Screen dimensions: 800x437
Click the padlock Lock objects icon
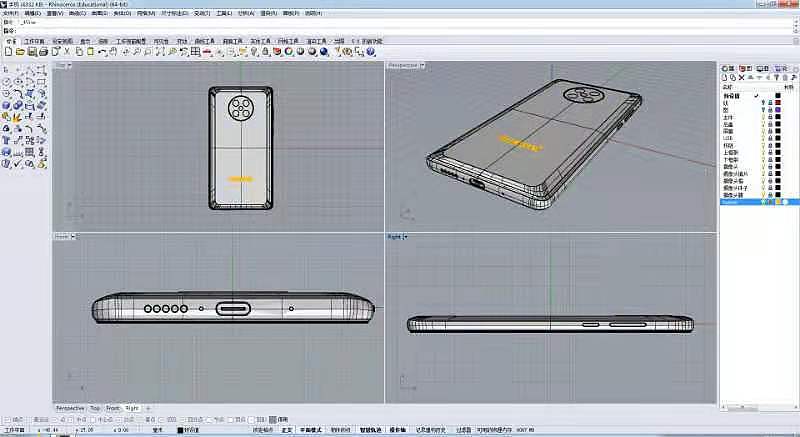[x=265, y=52]
